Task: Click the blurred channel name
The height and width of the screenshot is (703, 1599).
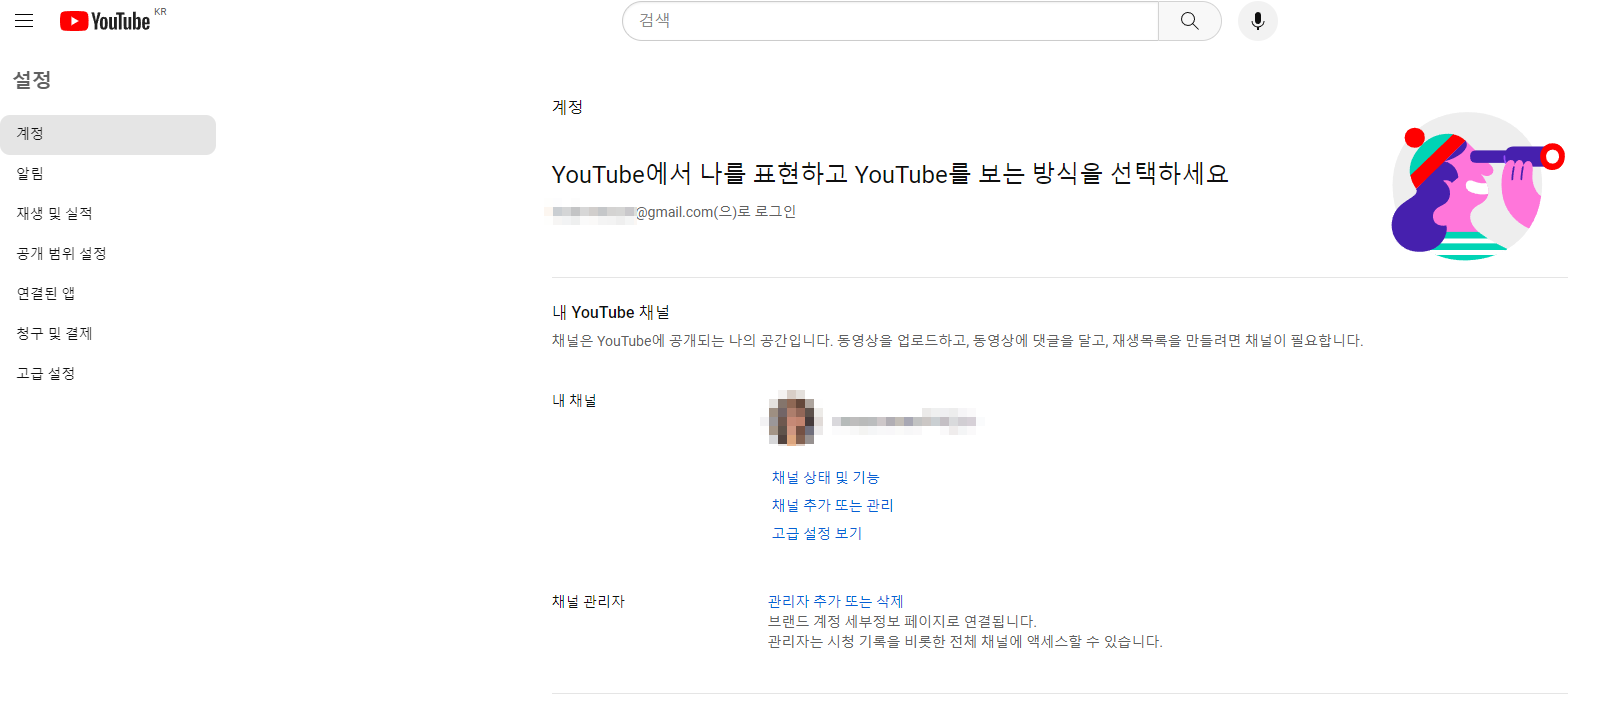Action: 903,421
